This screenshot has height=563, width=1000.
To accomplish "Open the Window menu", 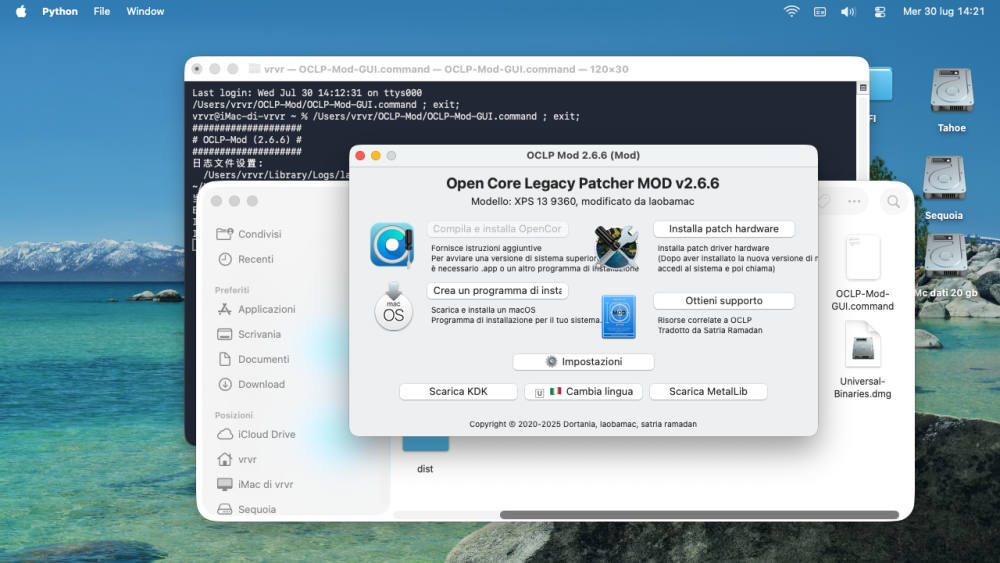I will [145, 11].
